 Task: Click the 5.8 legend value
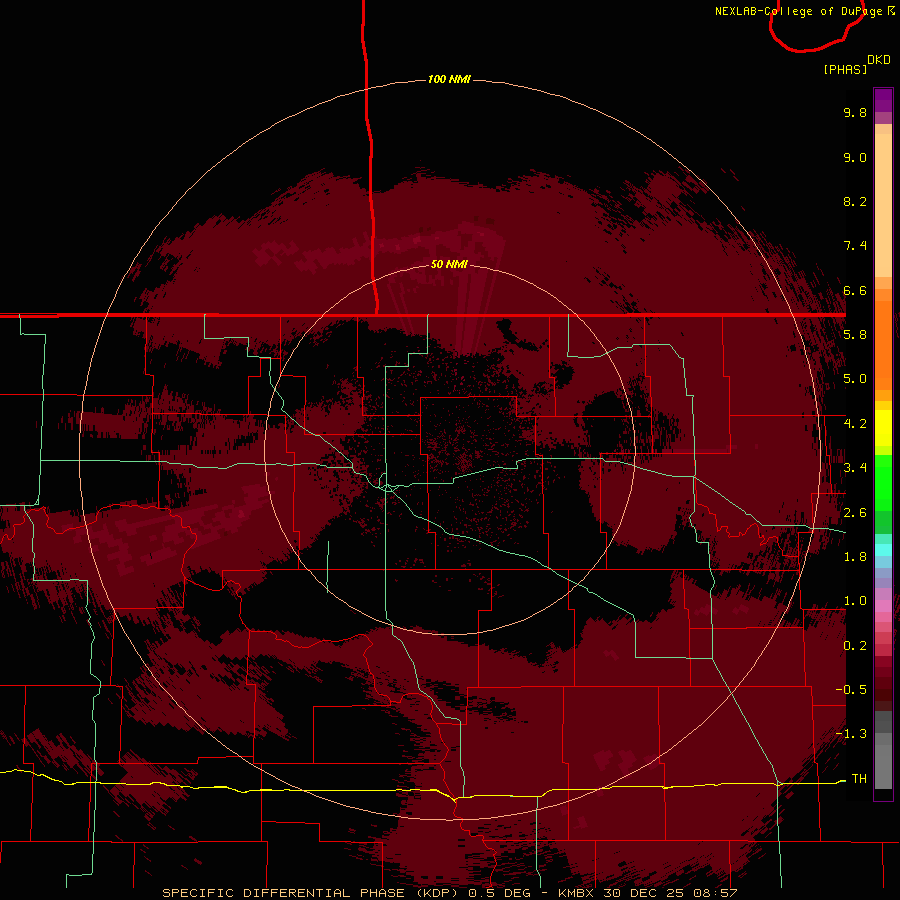(x=855, y=335)
